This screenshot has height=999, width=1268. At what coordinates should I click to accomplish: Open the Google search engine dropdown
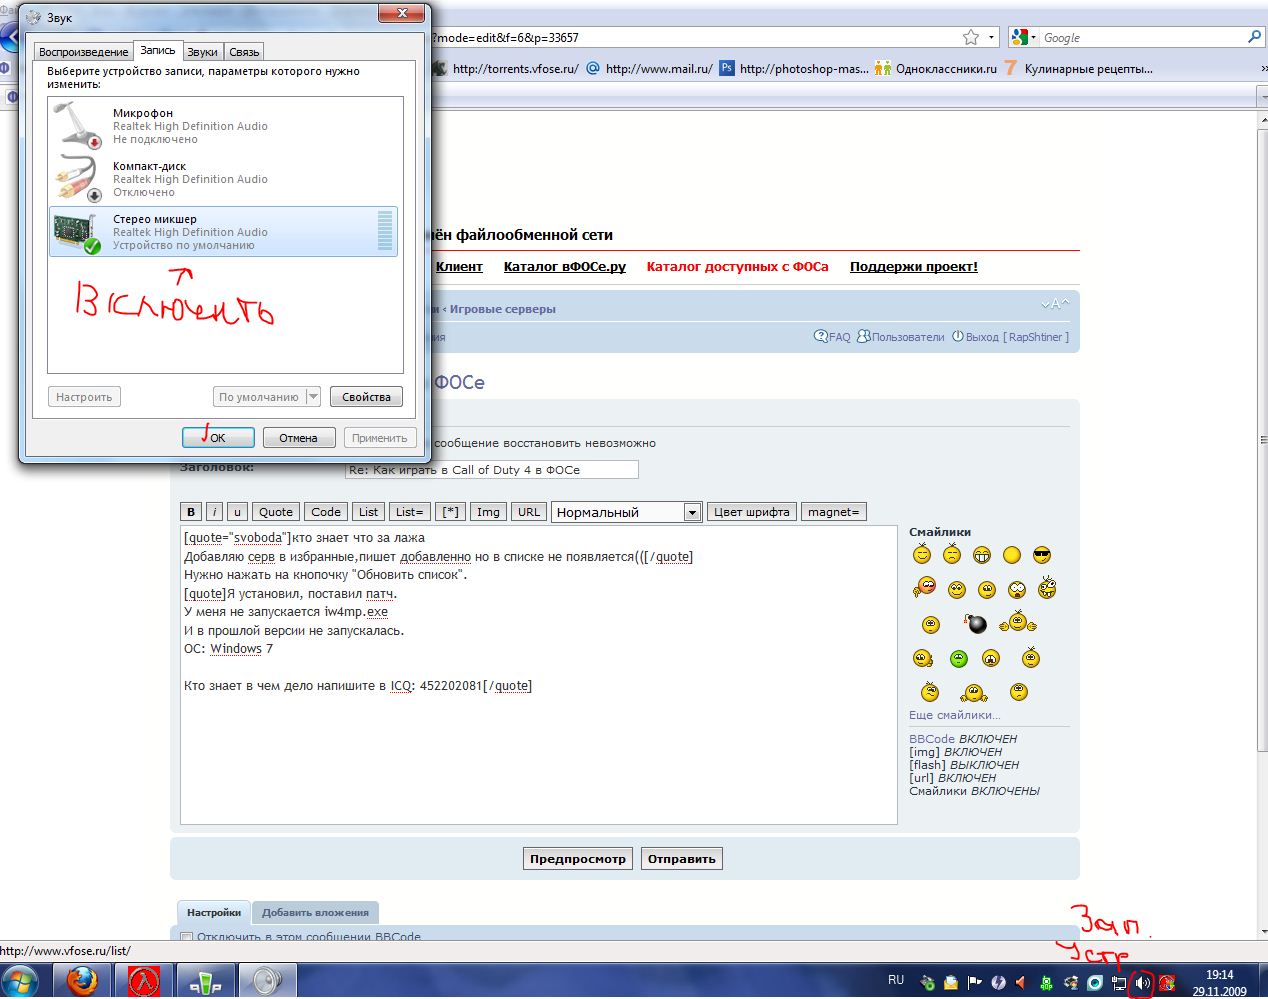(1022, 37)
